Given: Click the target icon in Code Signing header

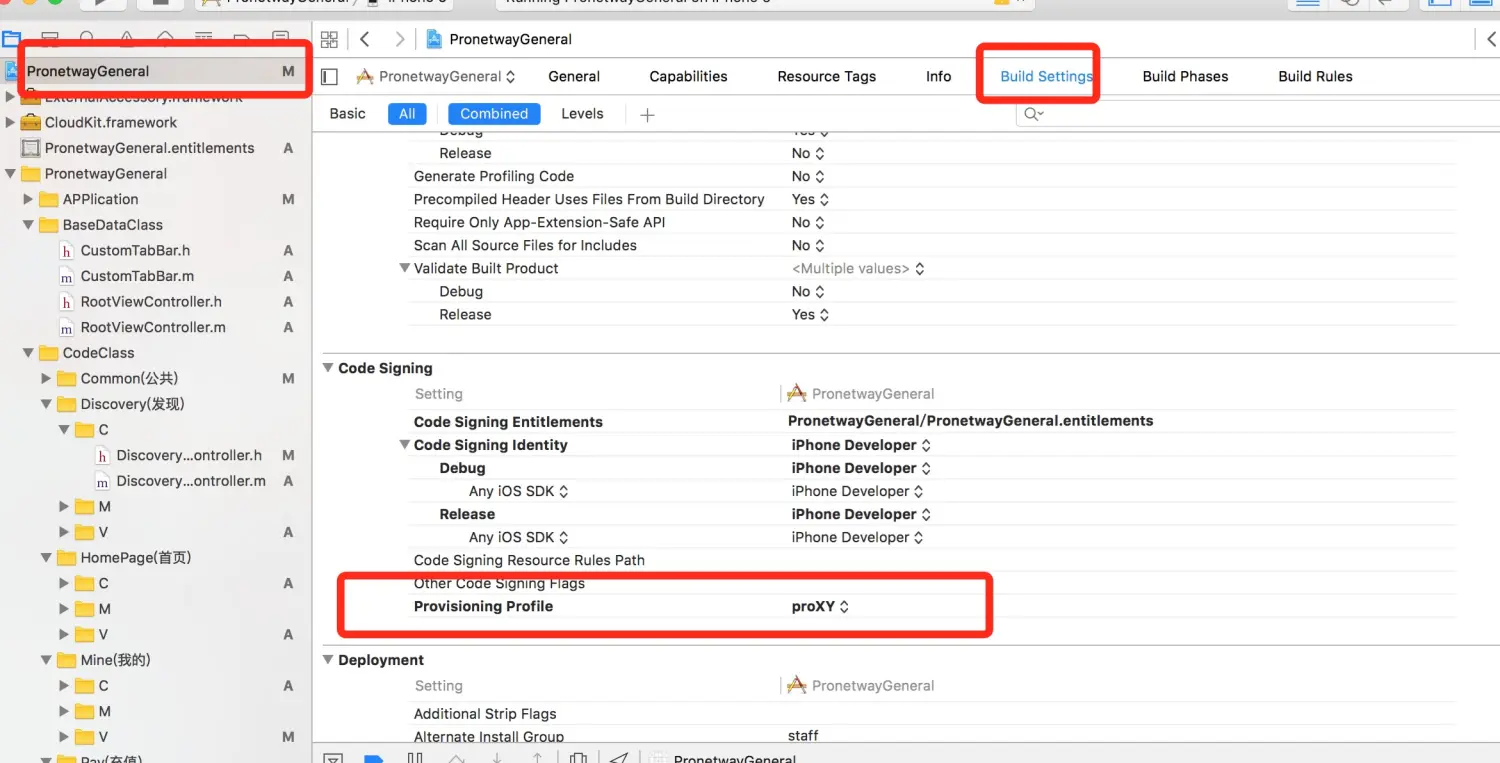Looking at the screenshot, I should click(797, 393).
